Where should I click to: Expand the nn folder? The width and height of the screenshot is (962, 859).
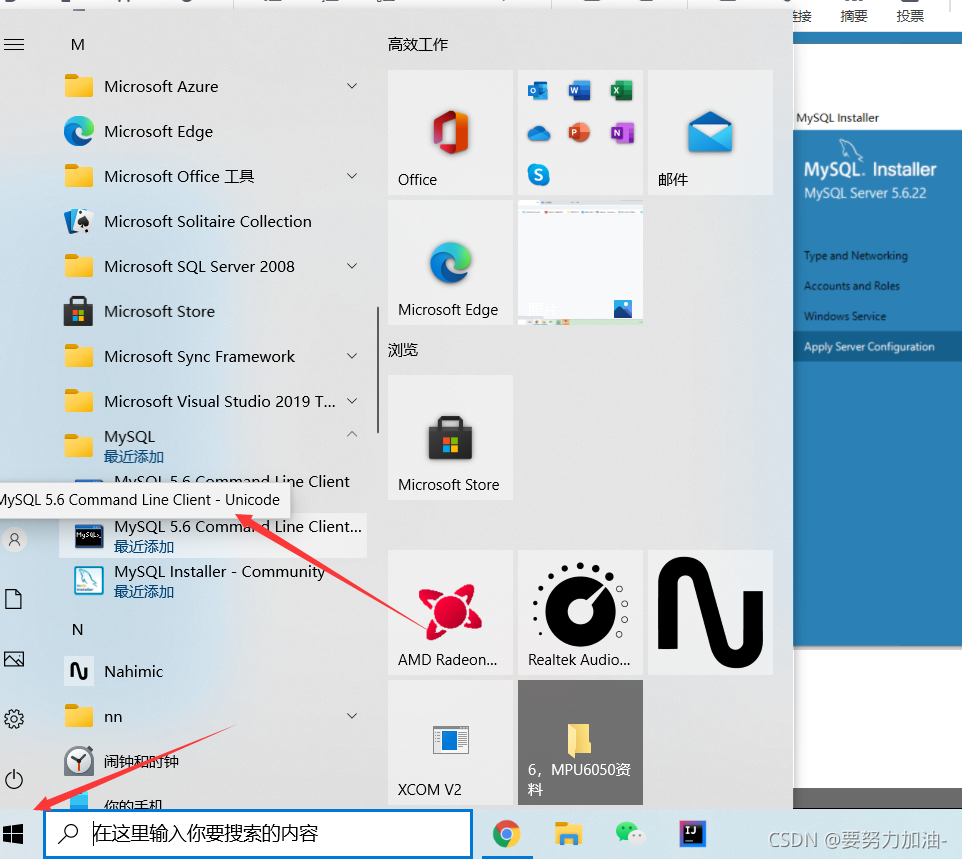(213, 717)
